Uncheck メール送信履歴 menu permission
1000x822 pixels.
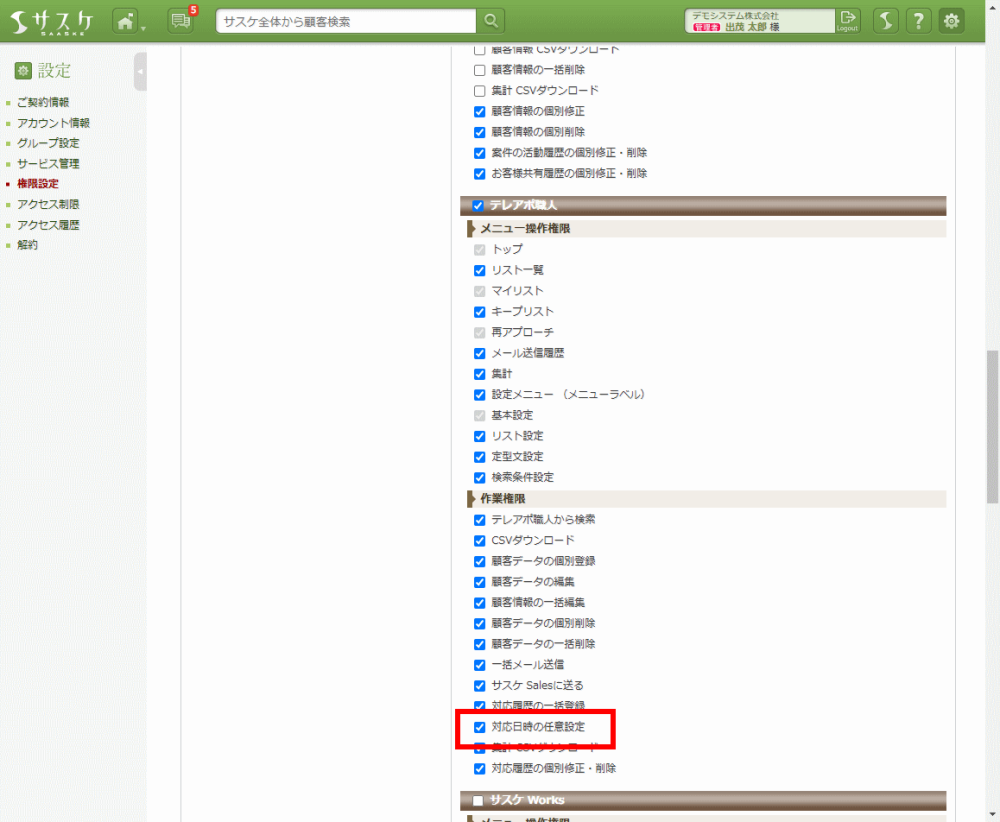[480, 353]
